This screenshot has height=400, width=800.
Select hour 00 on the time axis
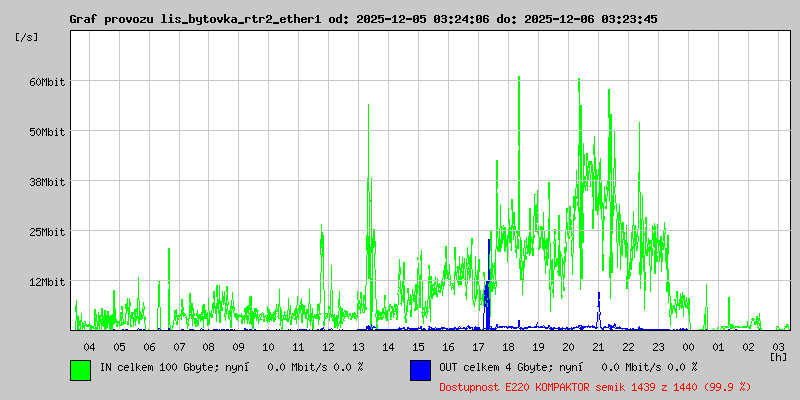pyautogui.click(x=688, y=346)
